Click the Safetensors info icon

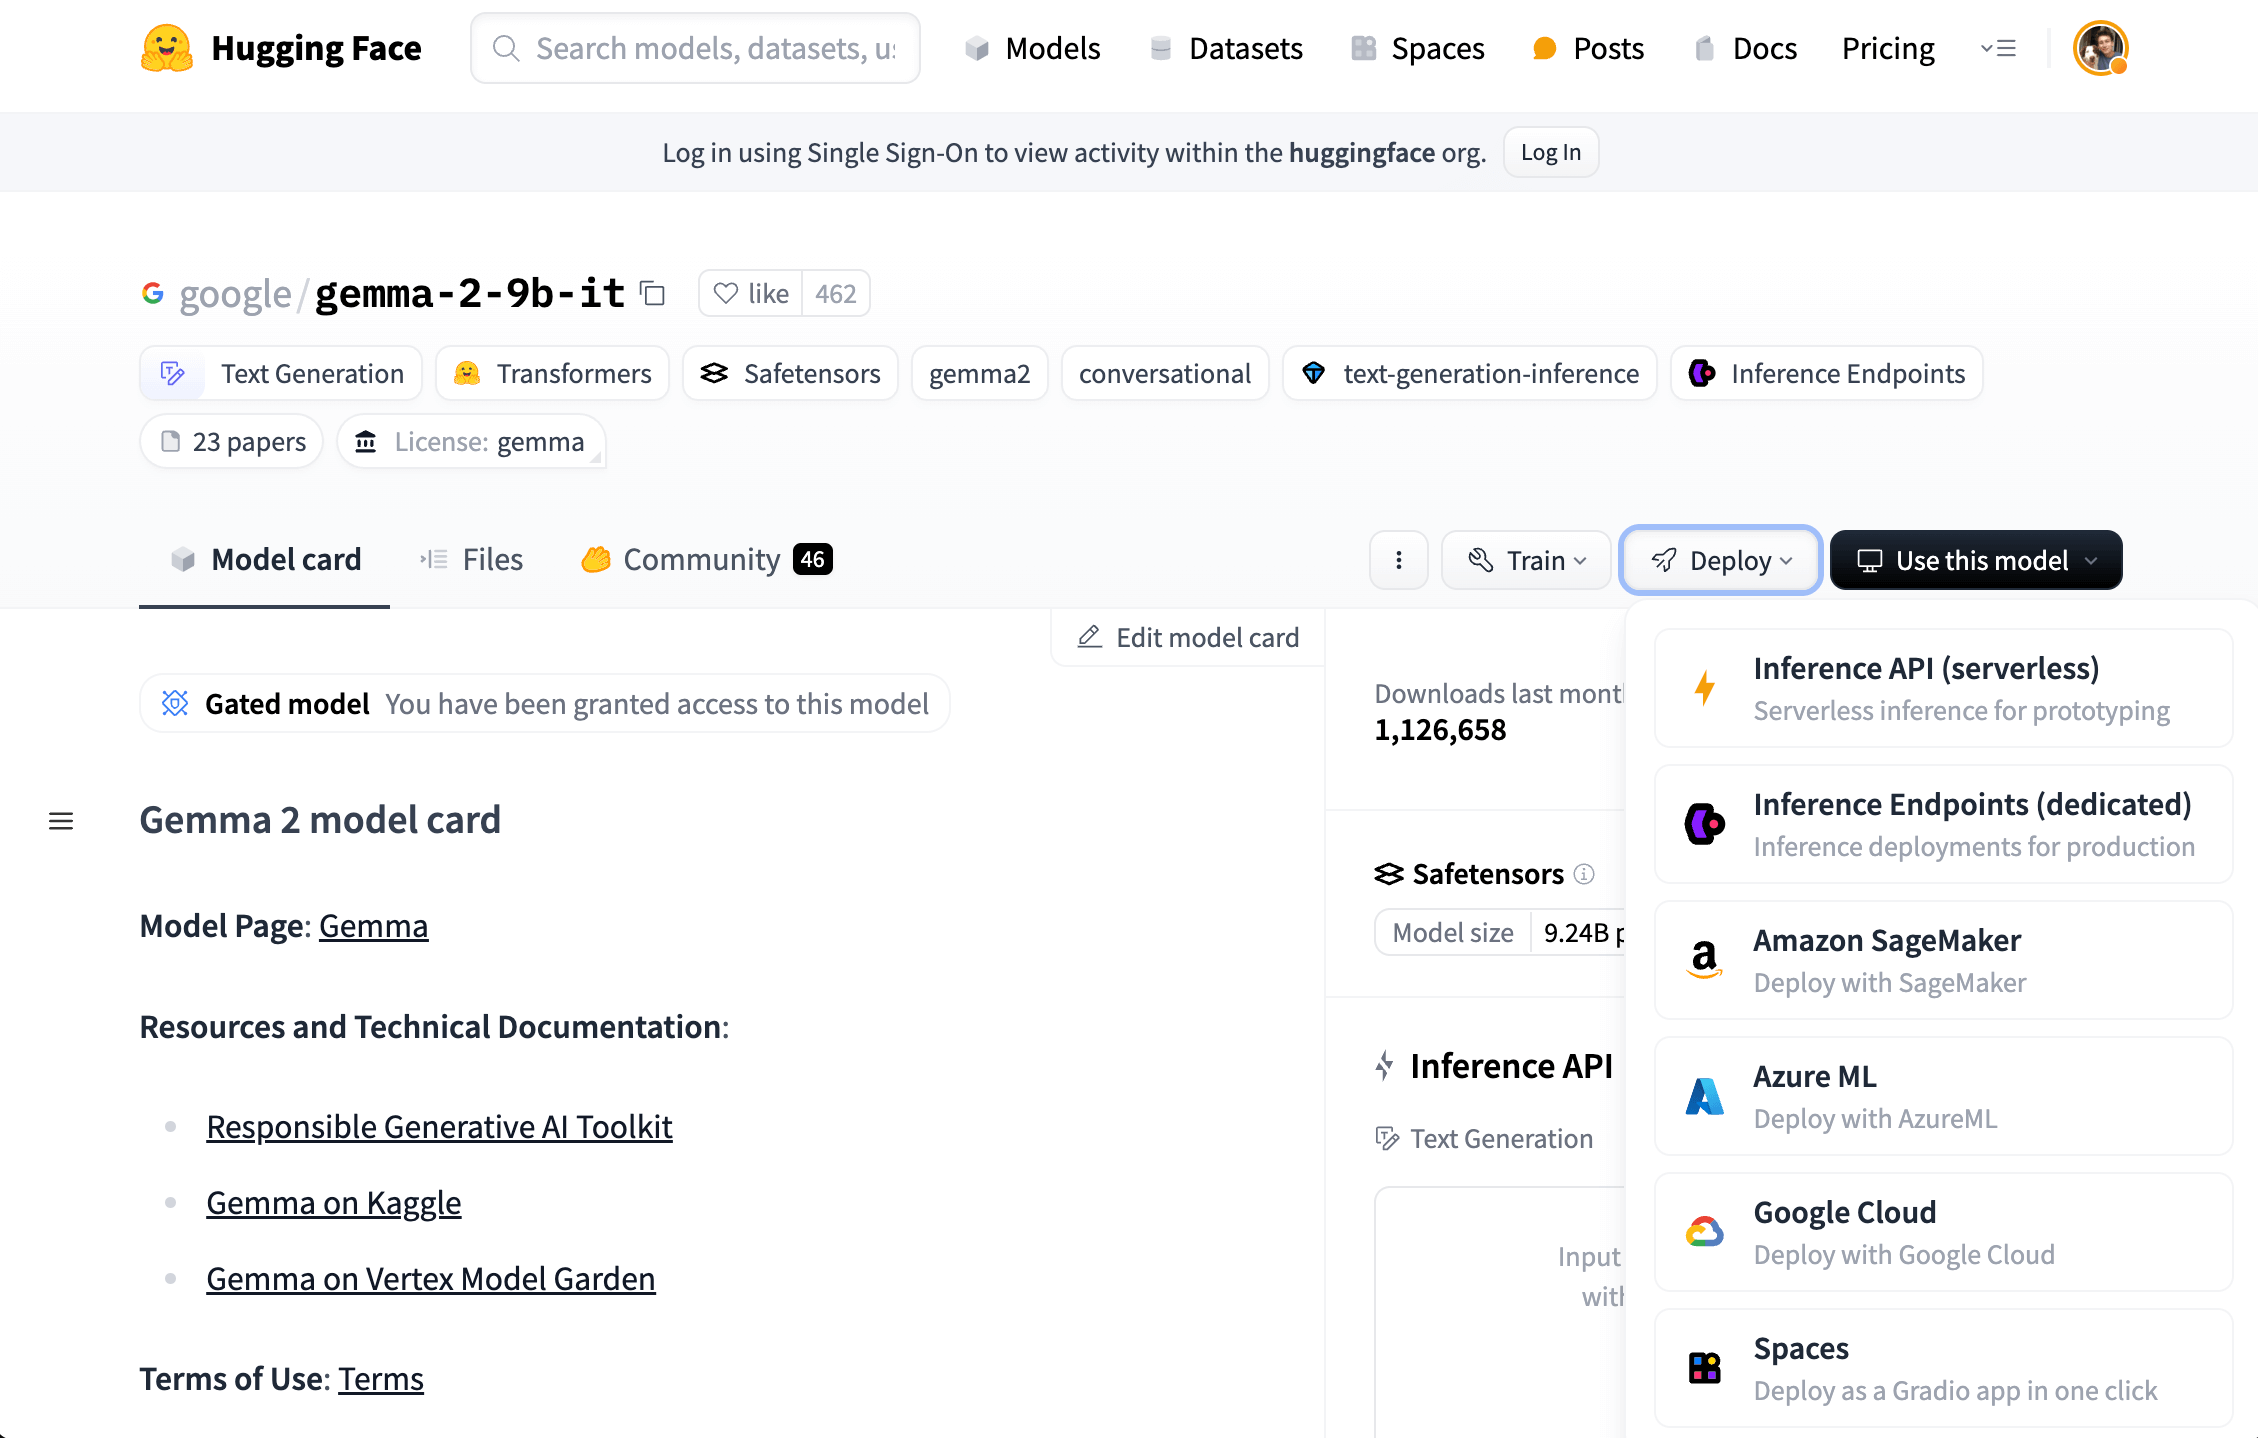click(1584, 874)
